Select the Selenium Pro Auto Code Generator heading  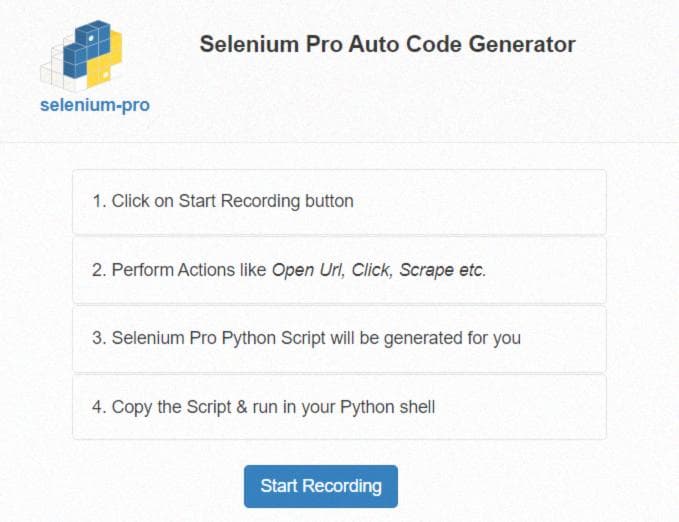coord(388,44)
